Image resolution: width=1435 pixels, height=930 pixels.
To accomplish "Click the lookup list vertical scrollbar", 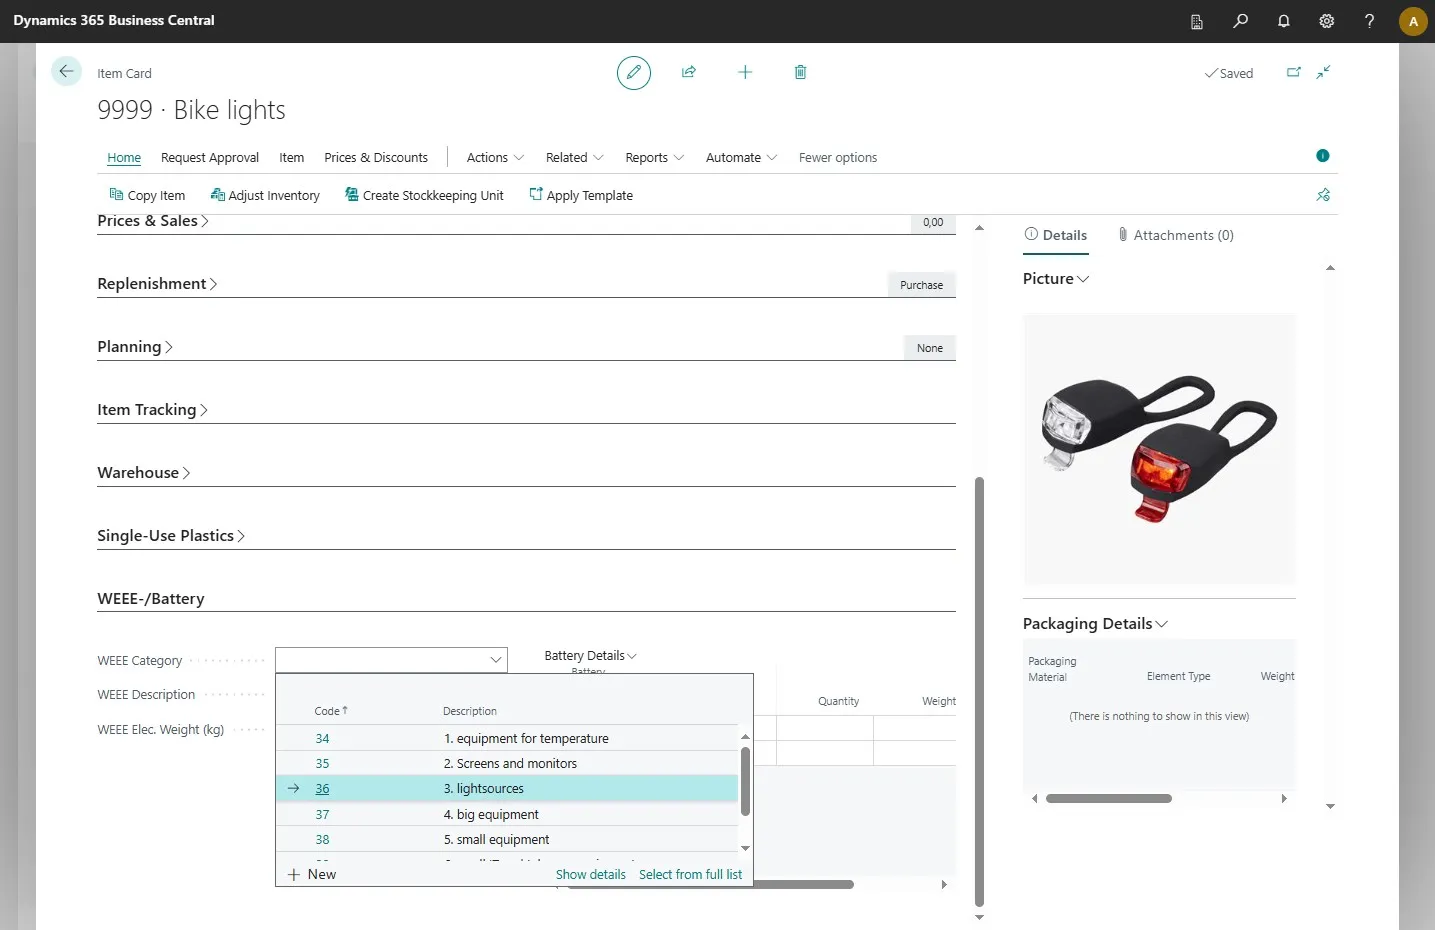I will (745, 781).
